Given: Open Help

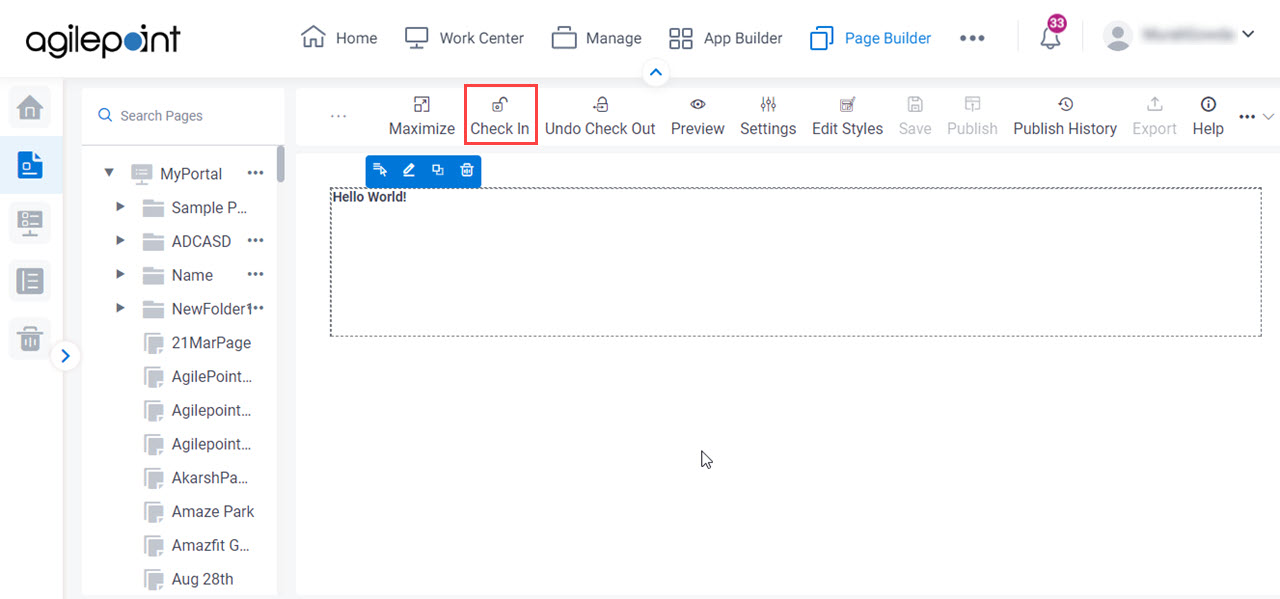Looking at the screenshot, I should [1208, 116].
